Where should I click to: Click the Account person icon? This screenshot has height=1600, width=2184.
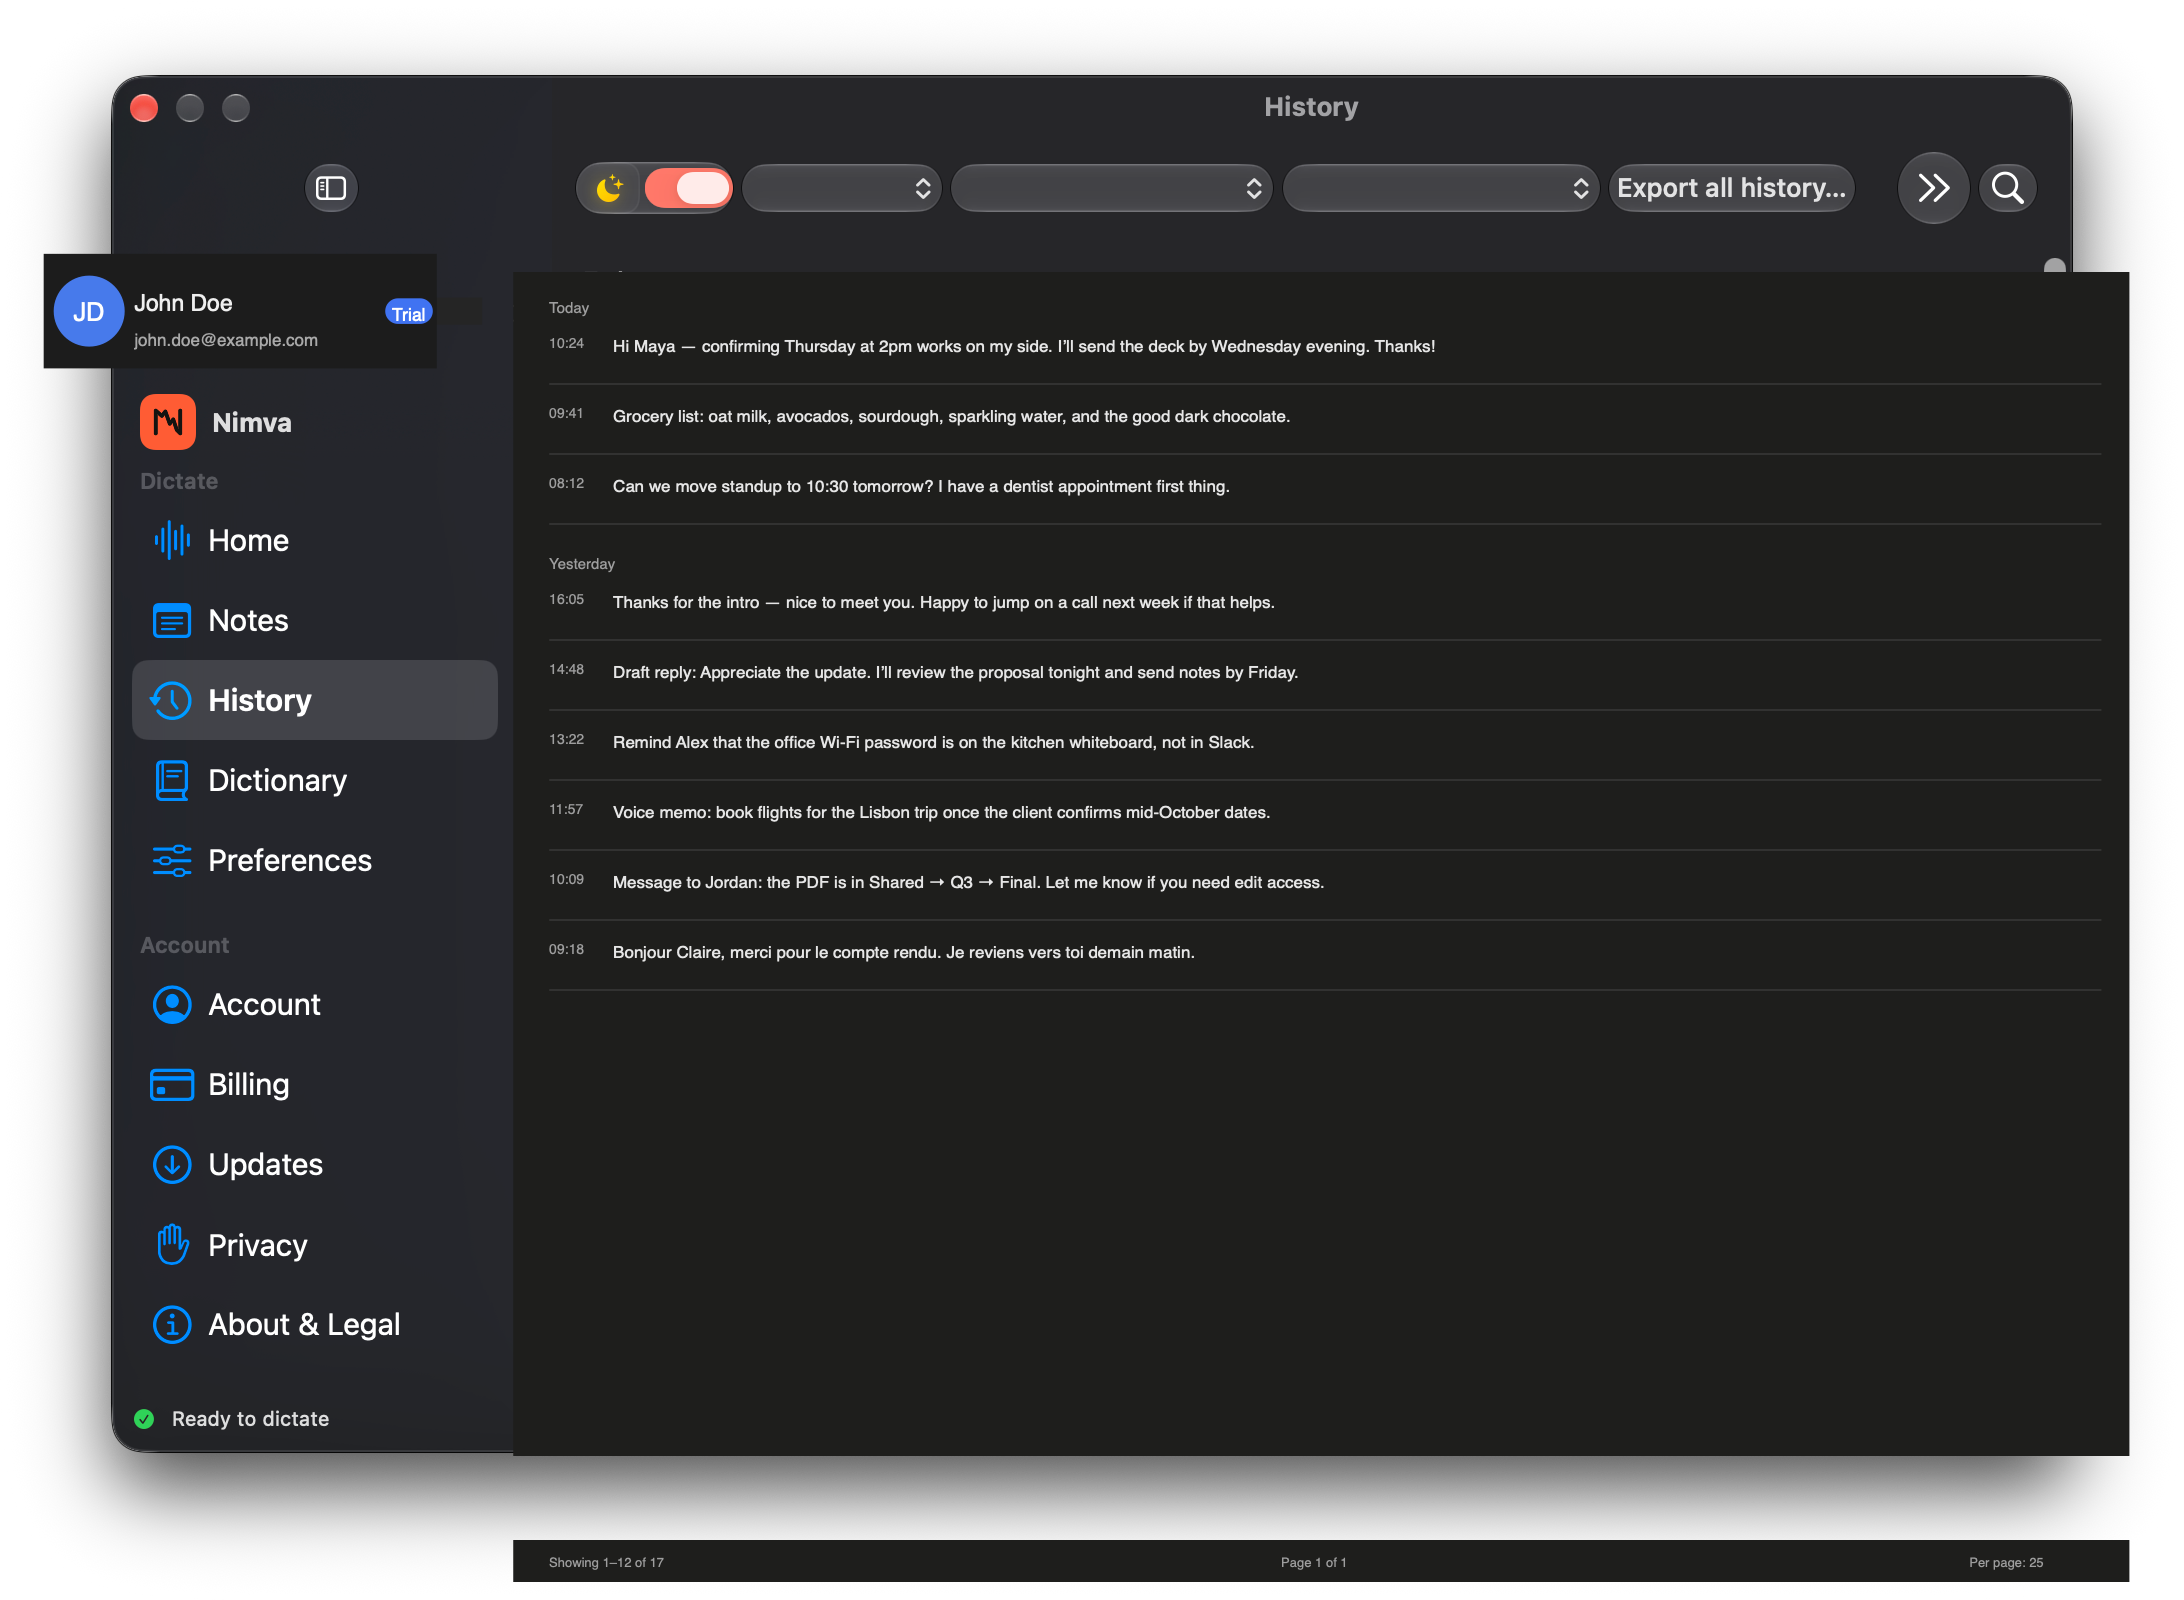pos(172,1004)
